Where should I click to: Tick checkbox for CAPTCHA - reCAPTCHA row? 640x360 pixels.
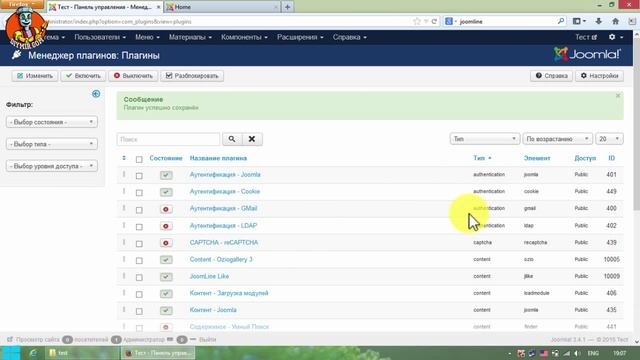point(139,244)
